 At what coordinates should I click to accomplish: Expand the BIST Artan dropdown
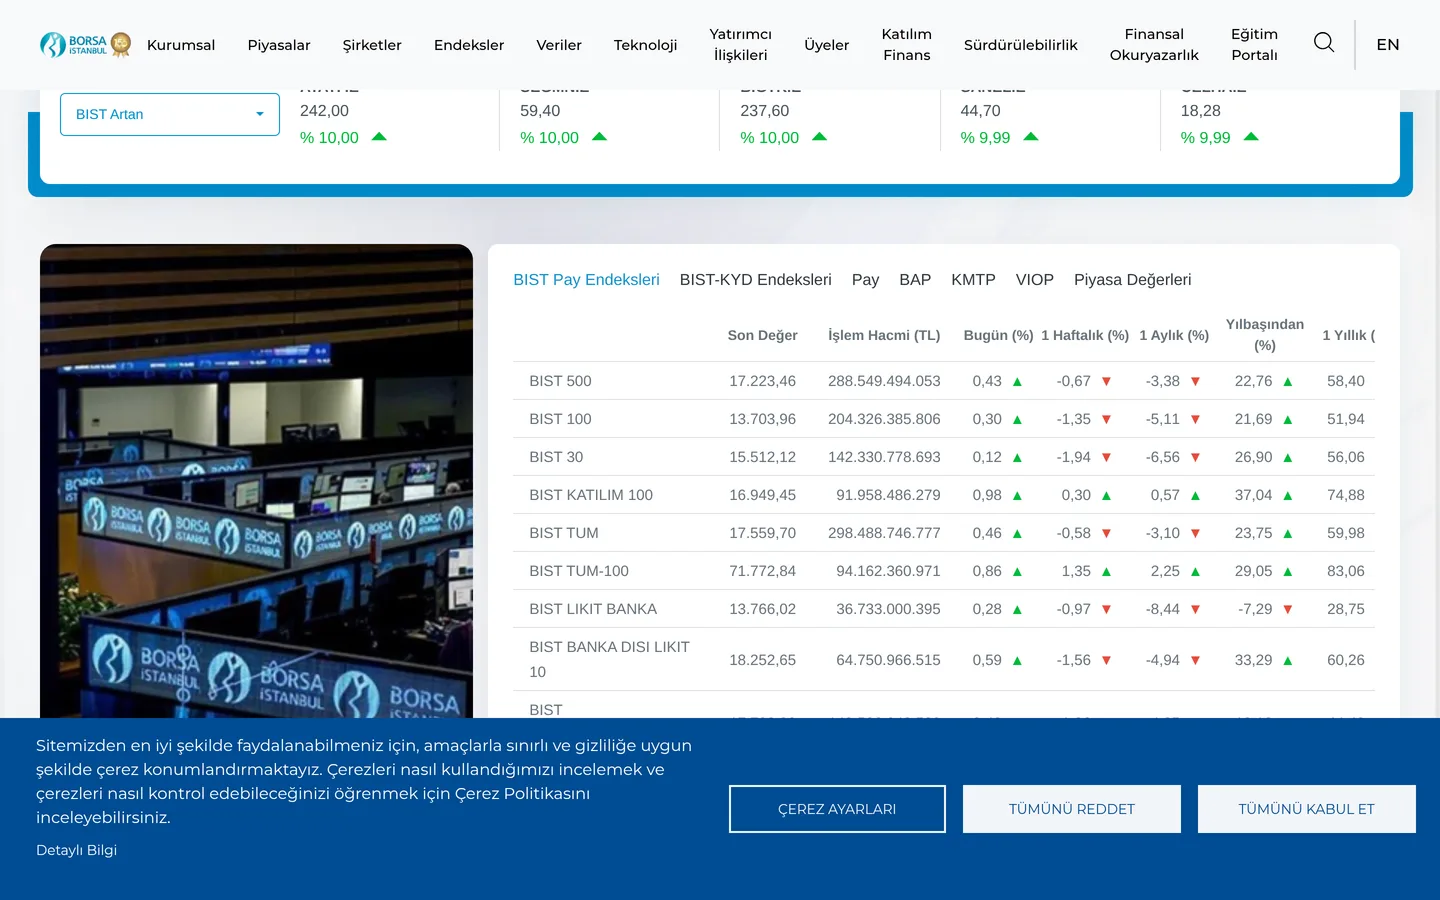tap(170, 114)
